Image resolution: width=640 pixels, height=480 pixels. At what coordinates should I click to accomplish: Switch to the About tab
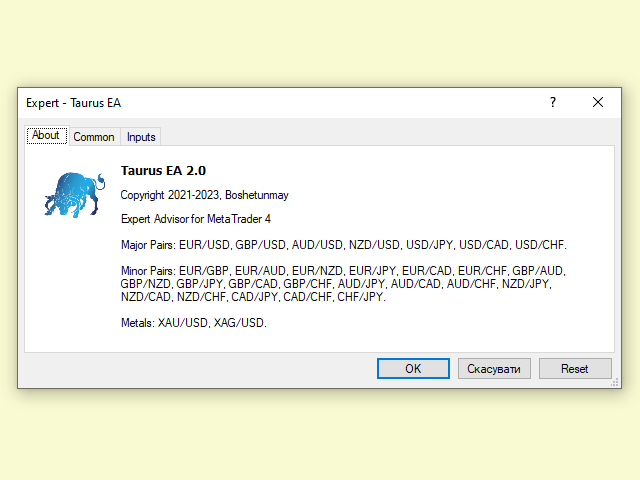pyautogui.click(x=47, y=136)
